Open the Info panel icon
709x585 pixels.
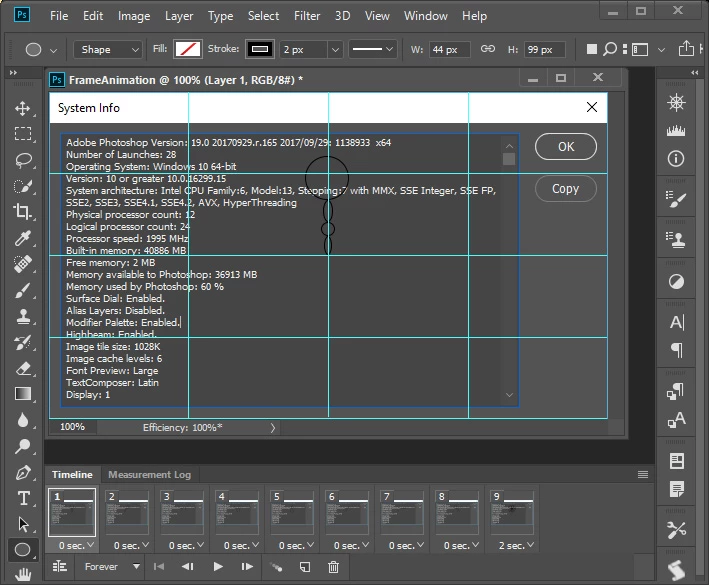tap(676, 159)
